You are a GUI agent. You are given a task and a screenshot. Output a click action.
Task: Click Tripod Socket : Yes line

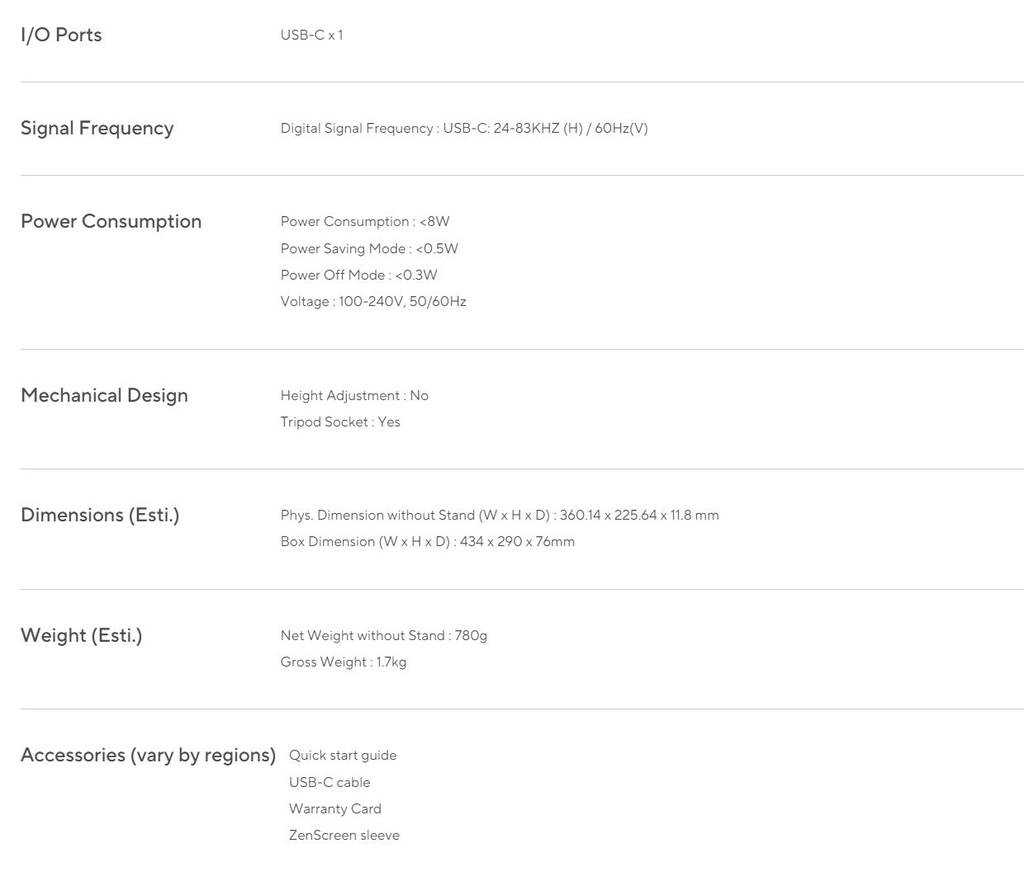(340, 422)
